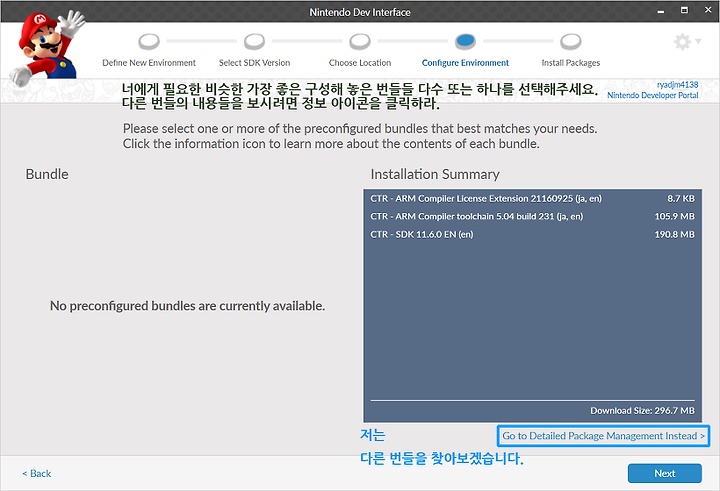The height and width of the screenshot is (491, 720).
Task: Select the Define New Environment step circle
Action: coord(149,41)
